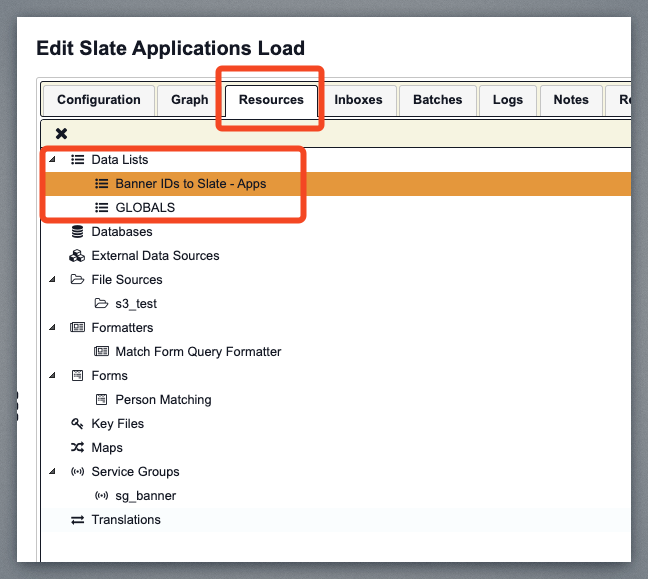Collapse the Service Groups node

tap(52, 471)
